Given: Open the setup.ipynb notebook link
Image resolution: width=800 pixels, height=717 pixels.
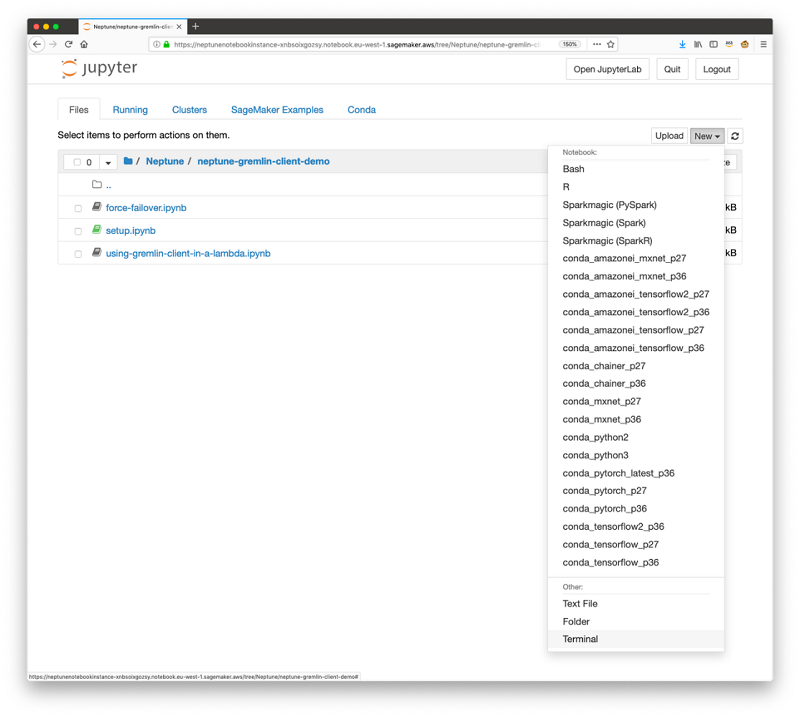Looking at the screenshot, I should (x=131, y=231).
